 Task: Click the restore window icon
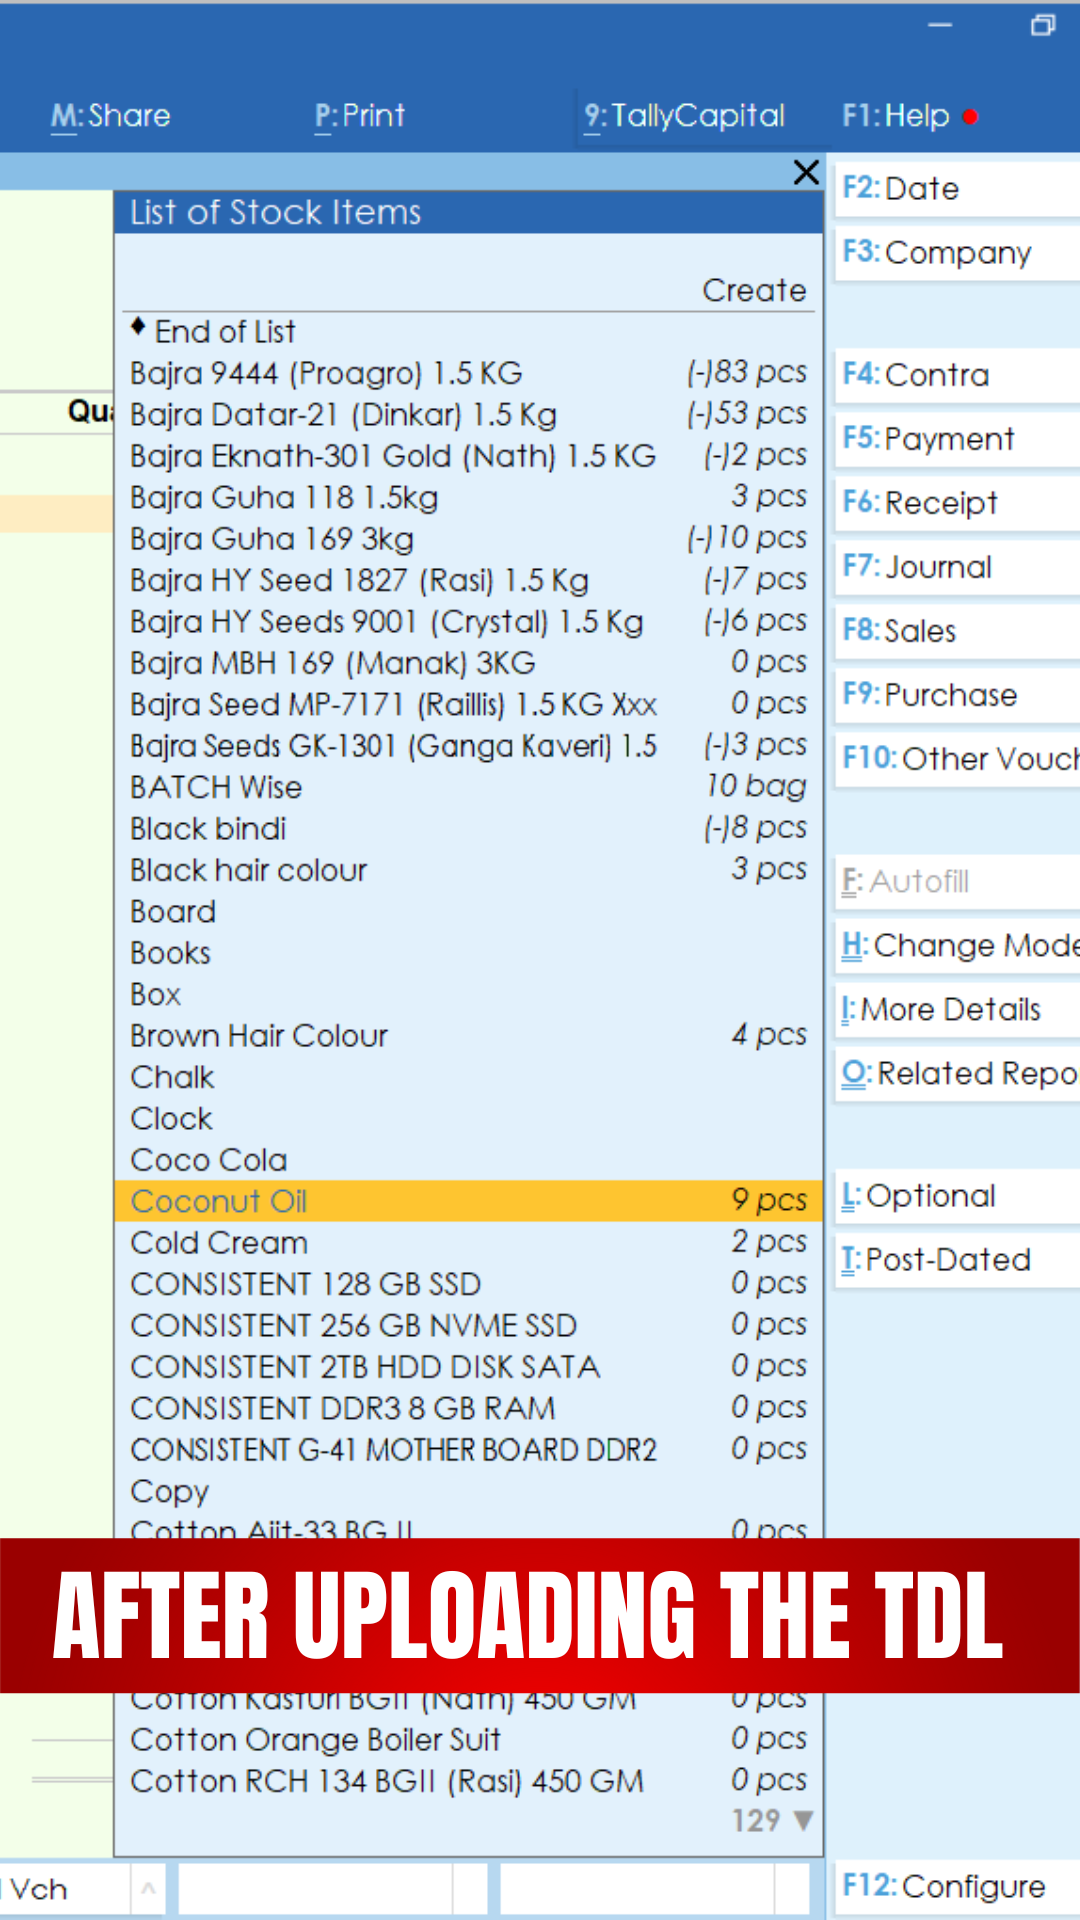click(x=1042, y=26)
